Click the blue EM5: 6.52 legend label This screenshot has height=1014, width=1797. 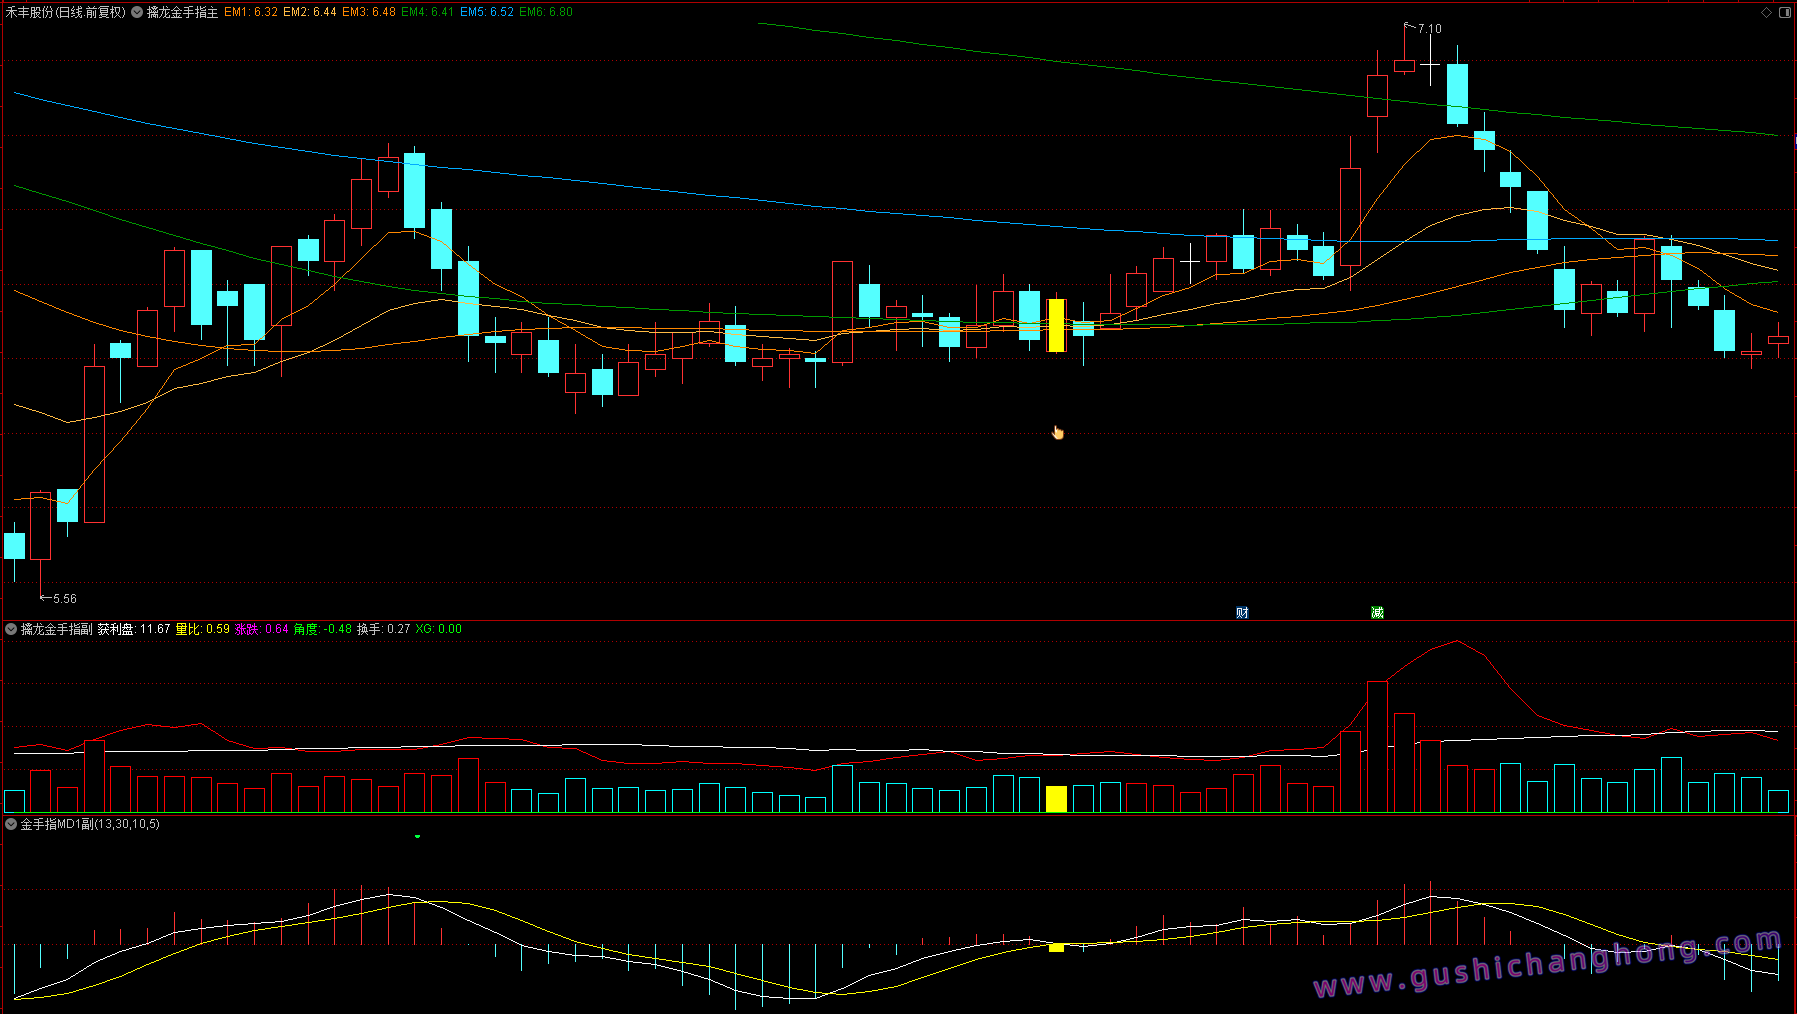point(487,12)
